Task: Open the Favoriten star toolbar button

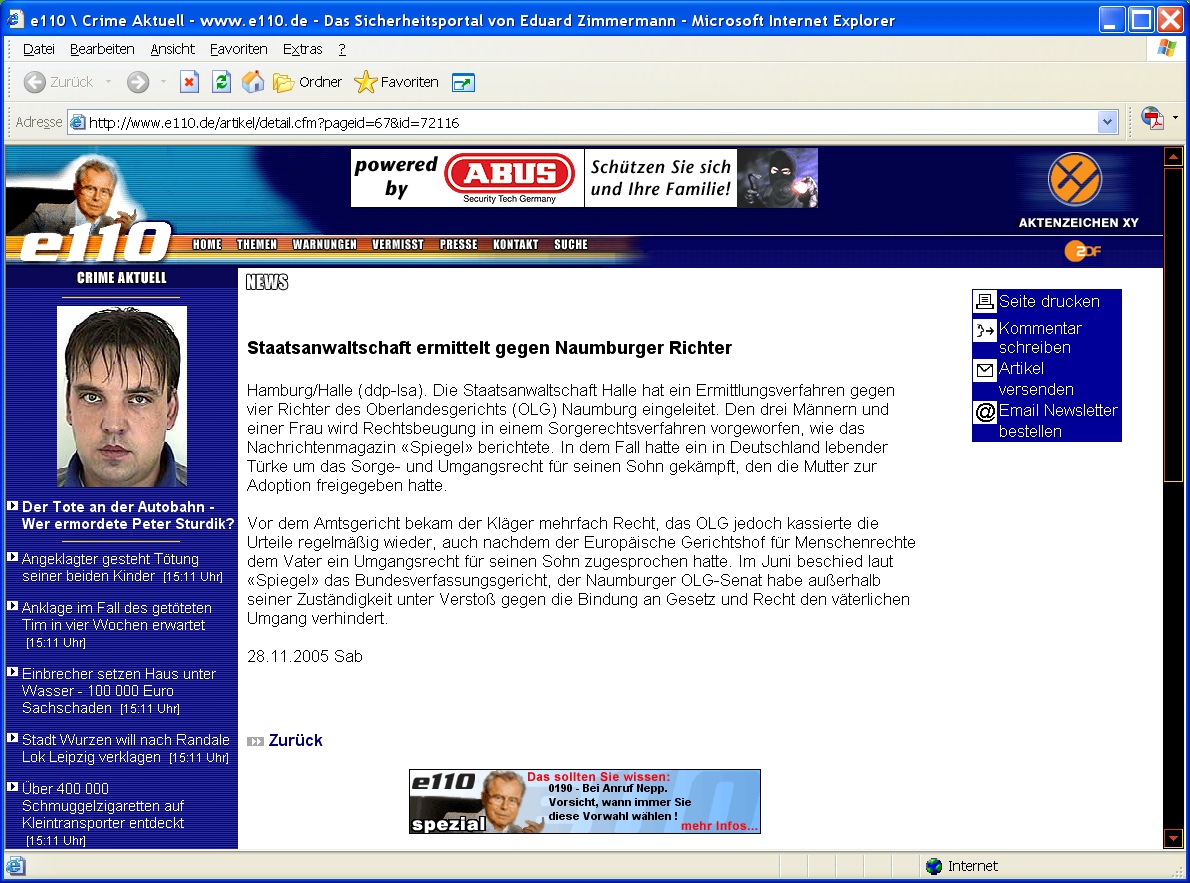Action: [397, 82]
